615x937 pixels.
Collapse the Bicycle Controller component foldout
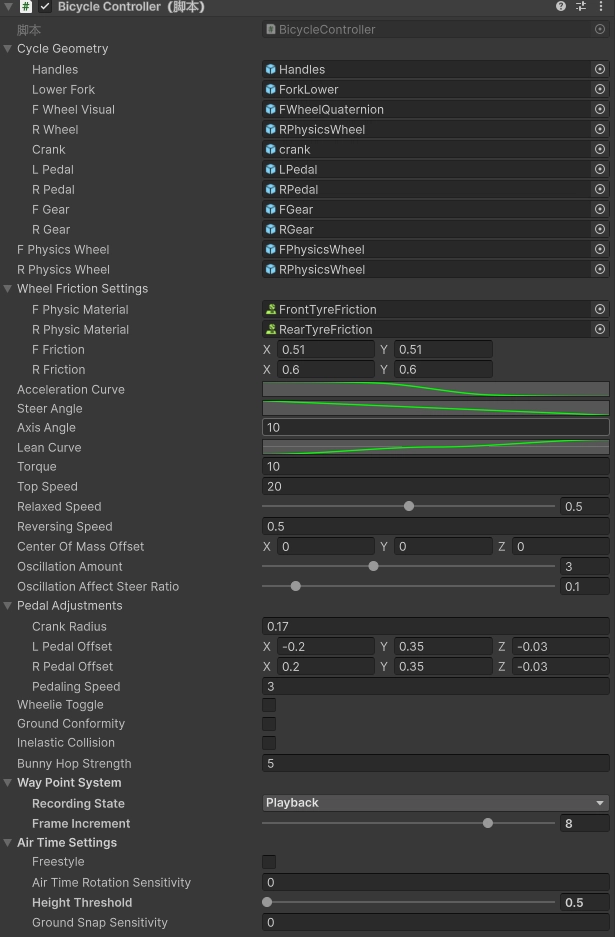pos(8,7)
